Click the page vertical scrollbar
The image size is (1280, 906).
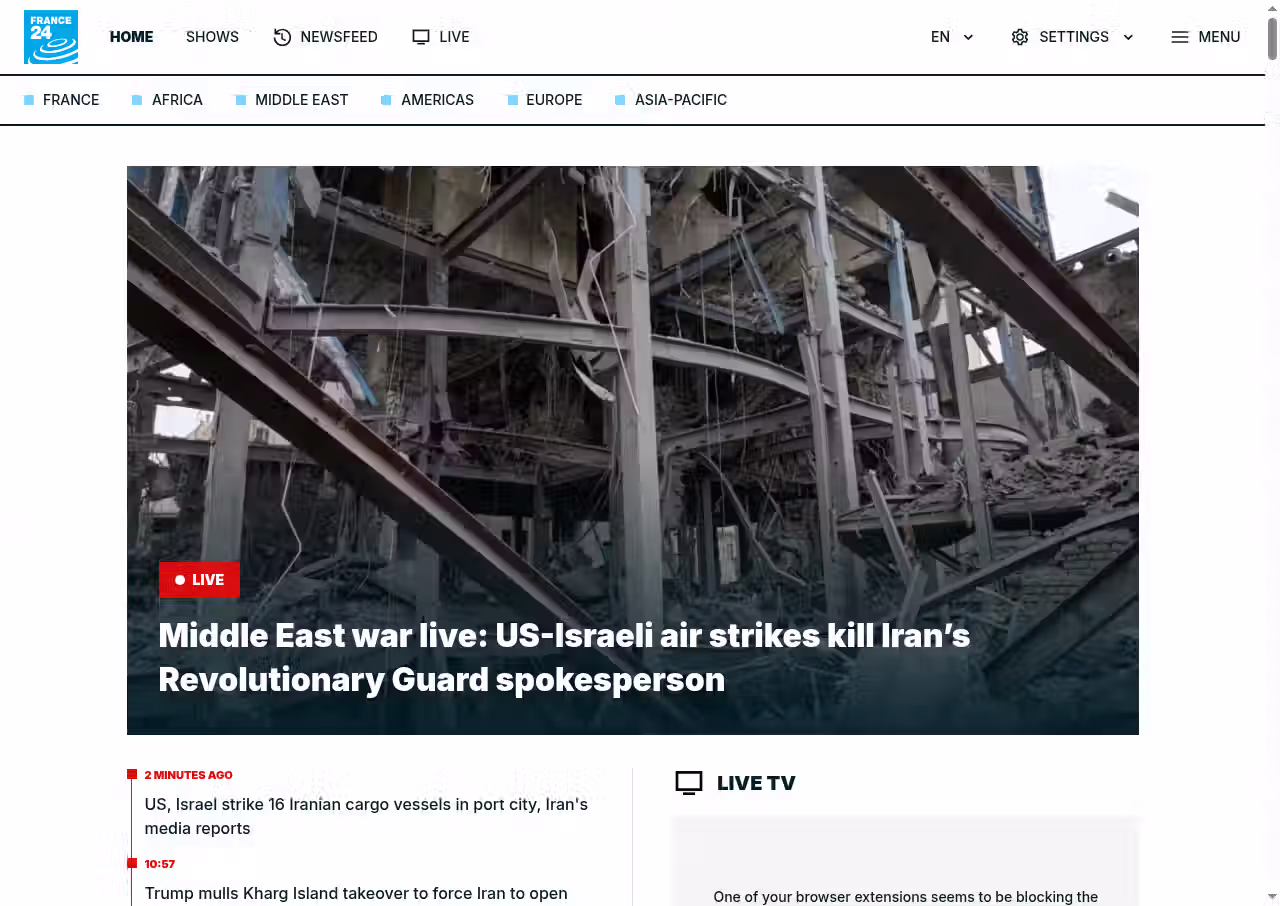point(1273,453)
